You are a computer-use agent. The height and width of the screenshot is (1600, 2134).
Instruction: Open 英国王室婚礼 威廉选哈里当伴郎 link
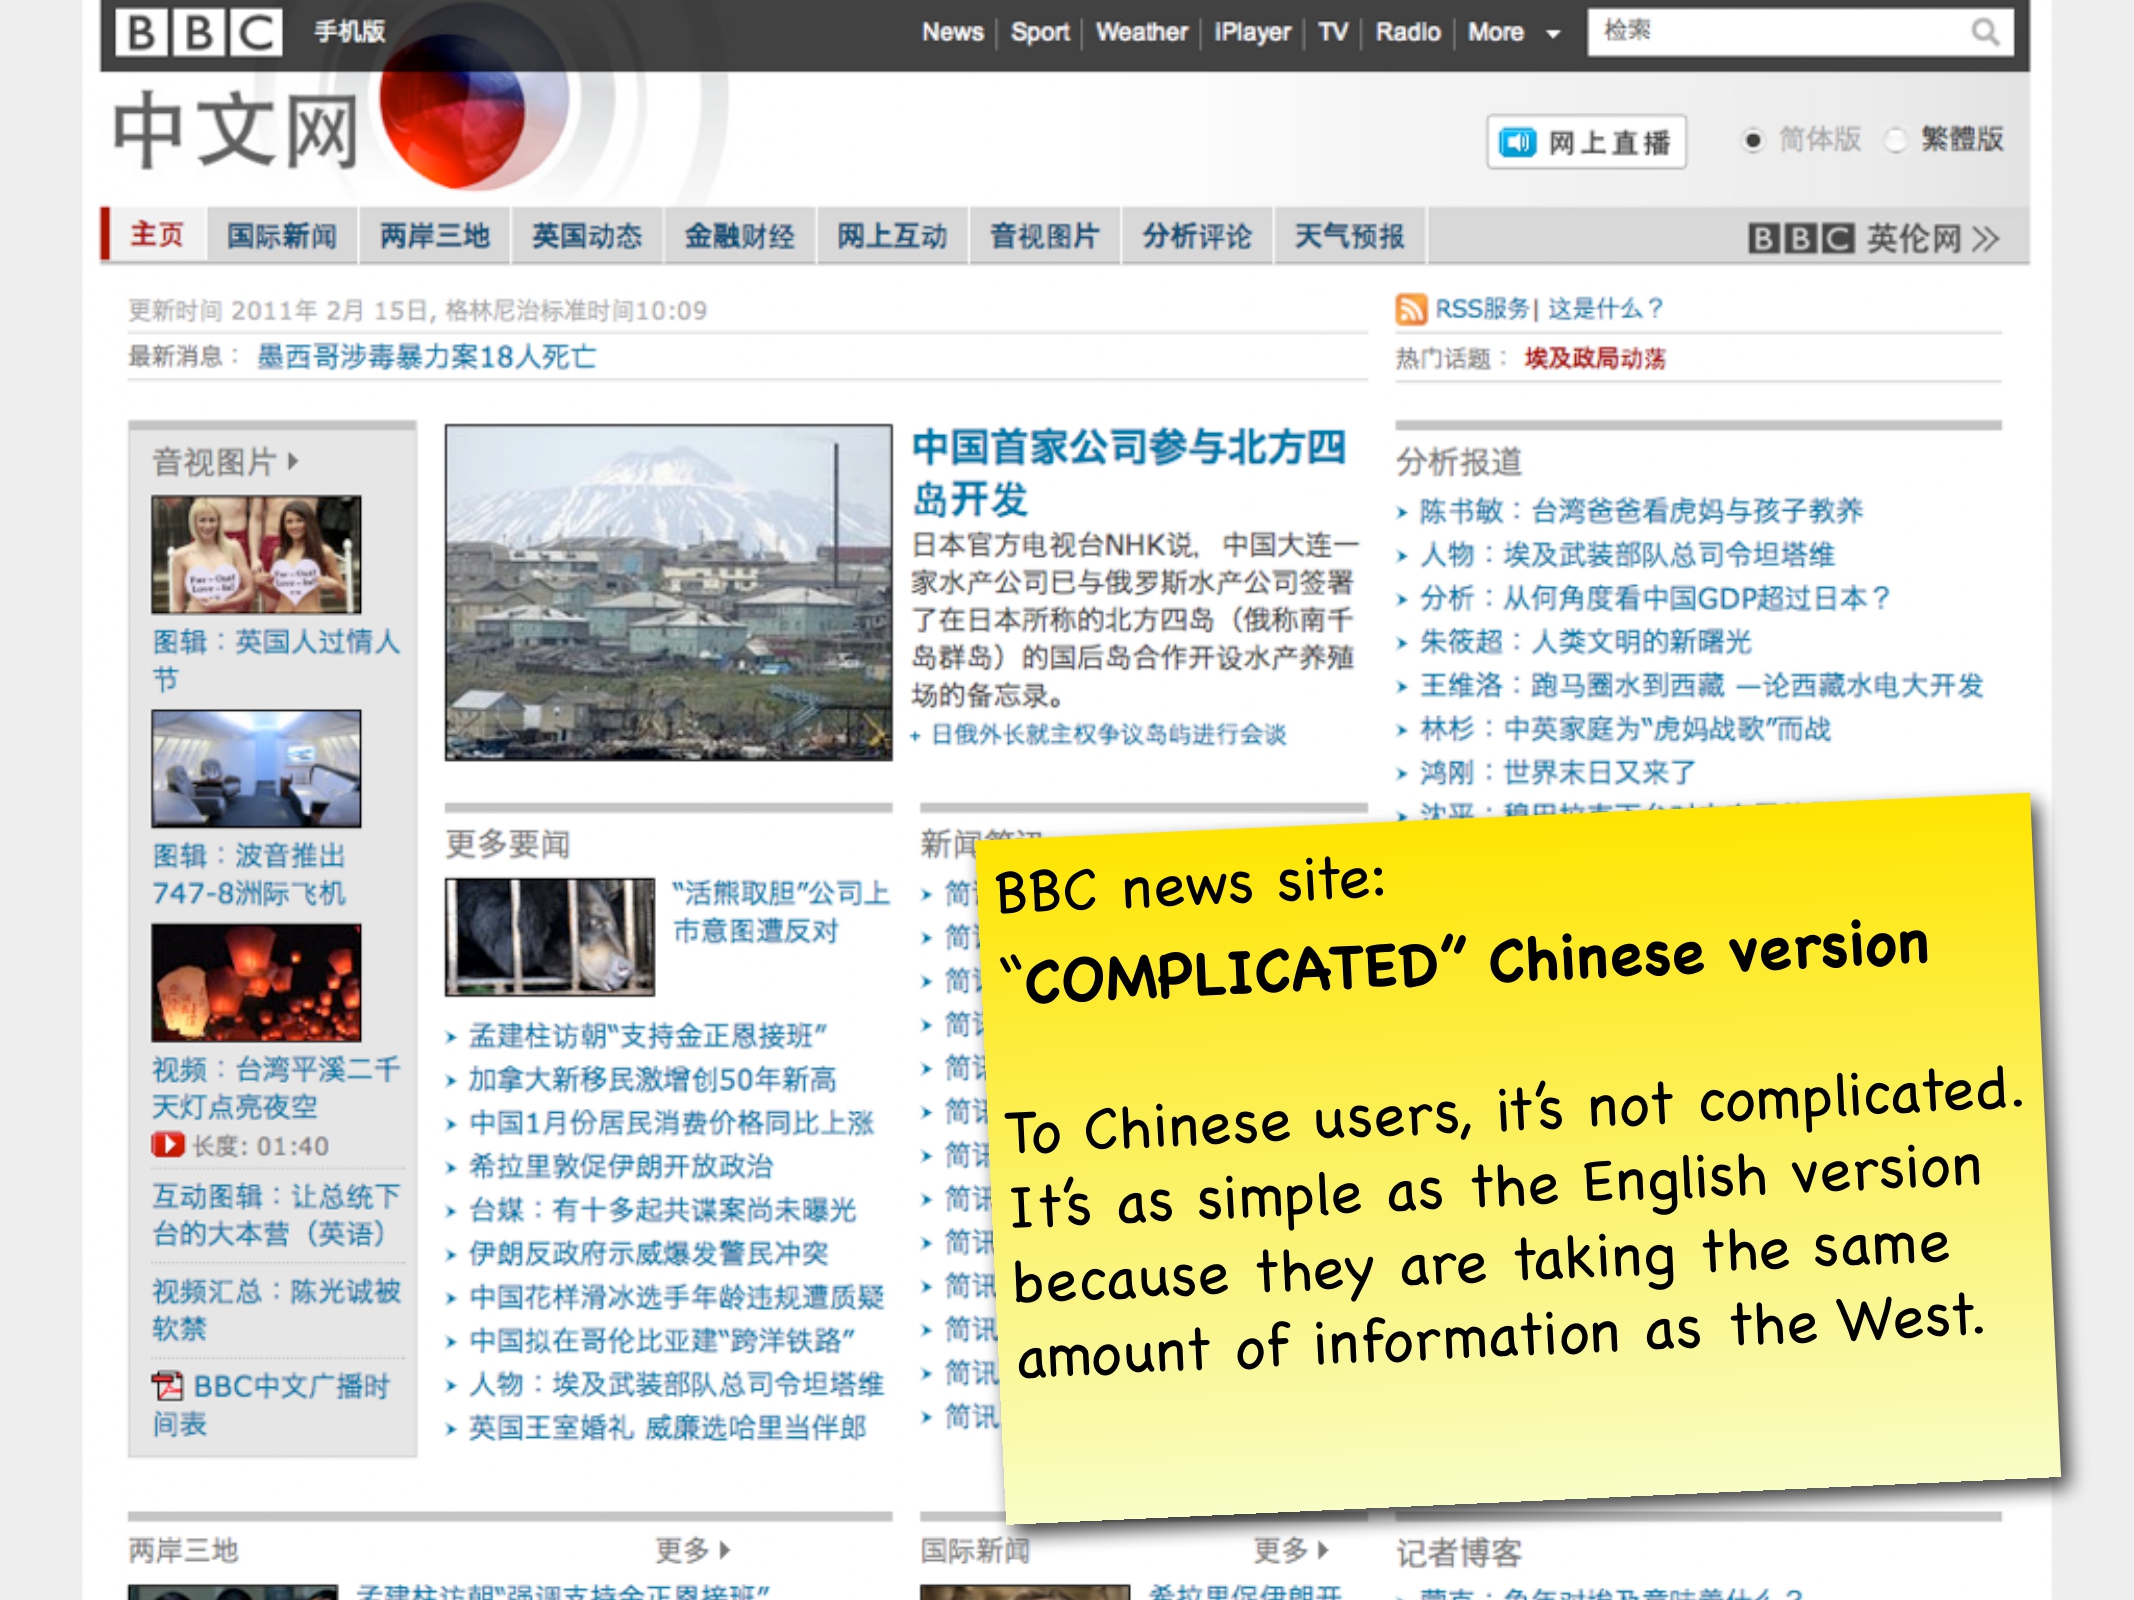click(x=667, y=1427)
